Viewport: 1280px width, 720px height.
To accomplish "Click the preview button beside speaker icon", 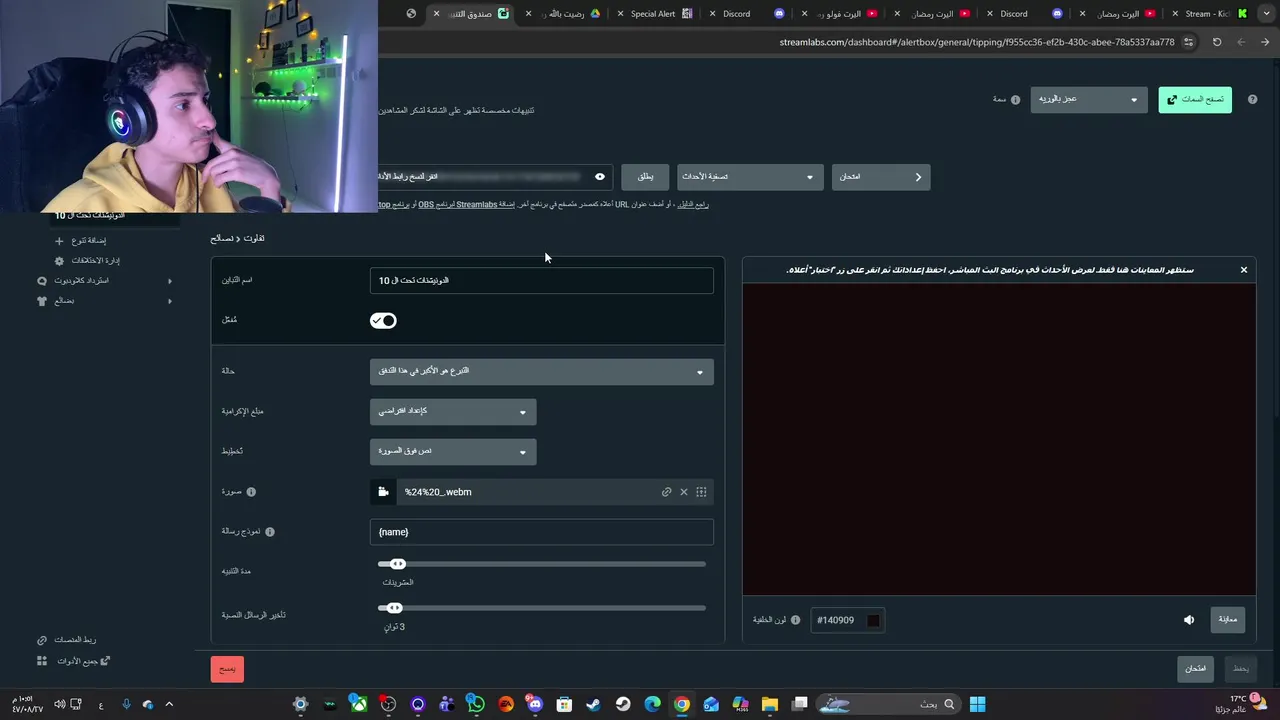I will [x=1228, y=620].
